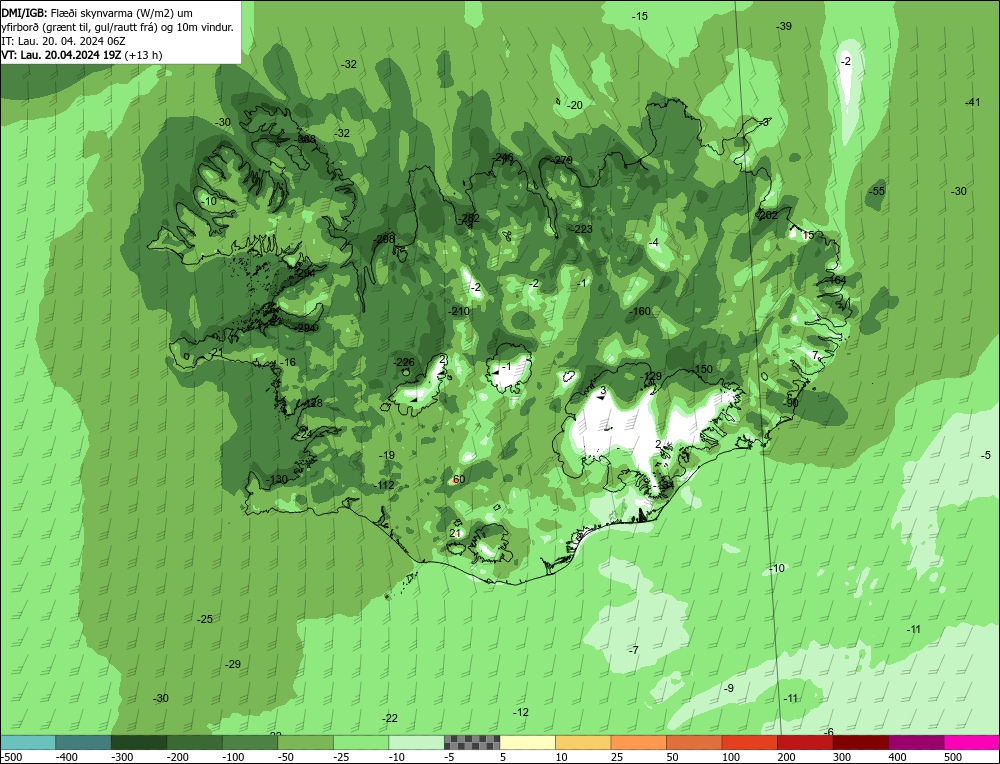Click the '-100' legend label
Viewport: 1000px width, 764px height.
233,757
